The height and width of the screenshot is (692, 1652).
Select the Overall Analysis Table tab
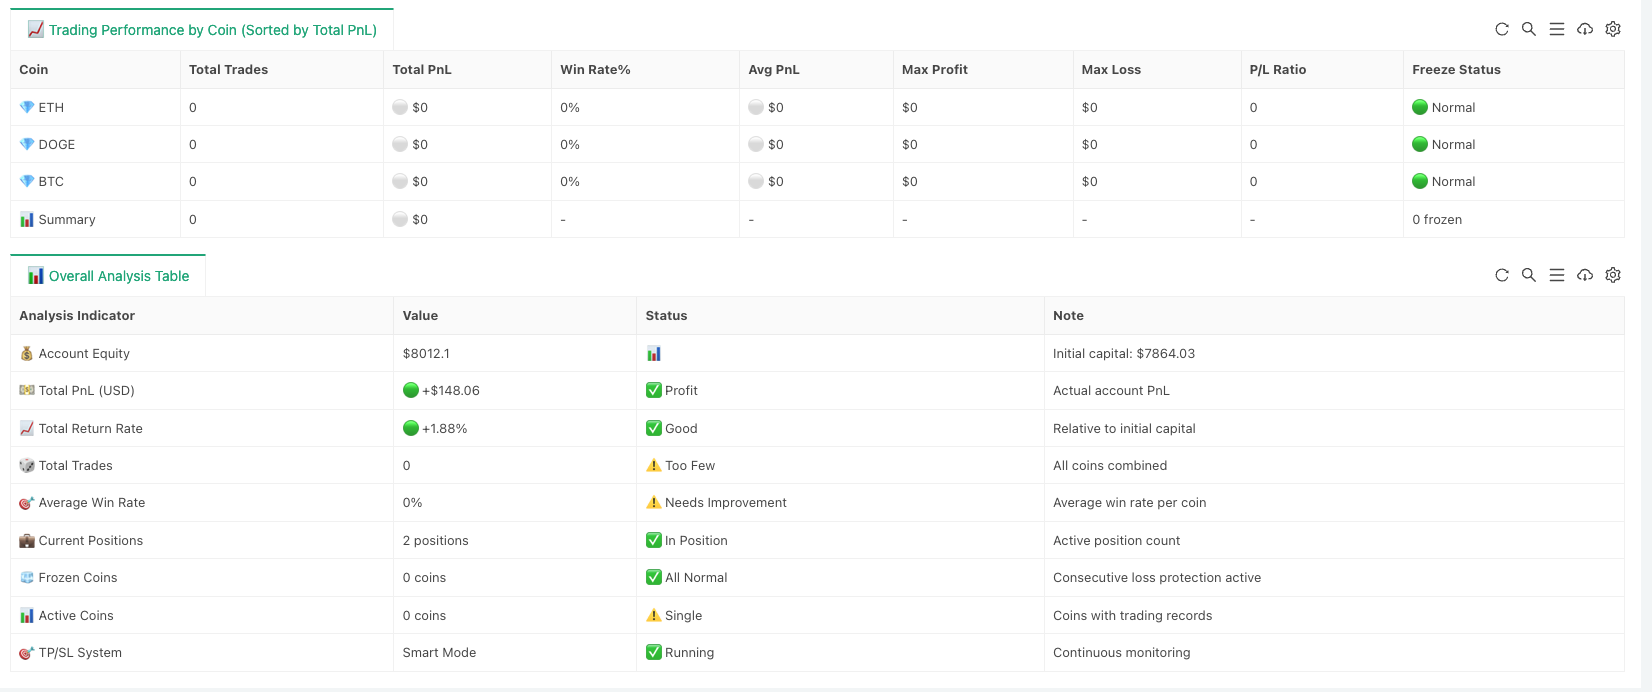(108, 276)
